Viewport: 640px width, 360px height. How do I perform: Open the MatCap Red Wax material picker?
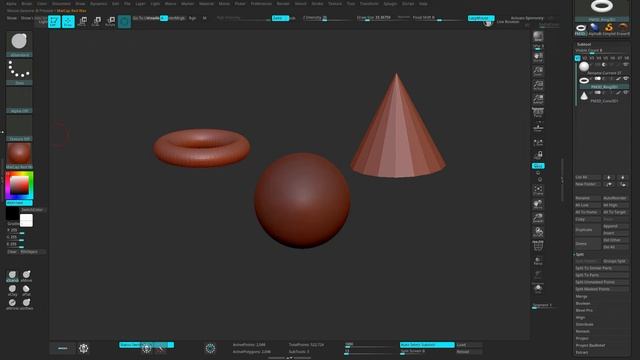point(19,156)
